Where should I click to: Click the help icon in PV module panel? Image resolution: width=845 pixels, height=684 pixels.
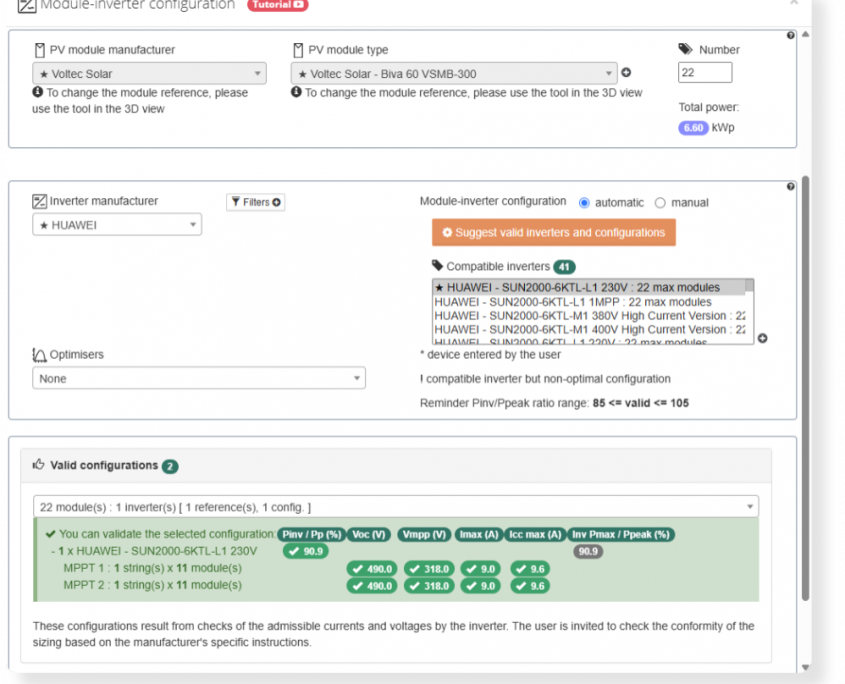[791, 35]
